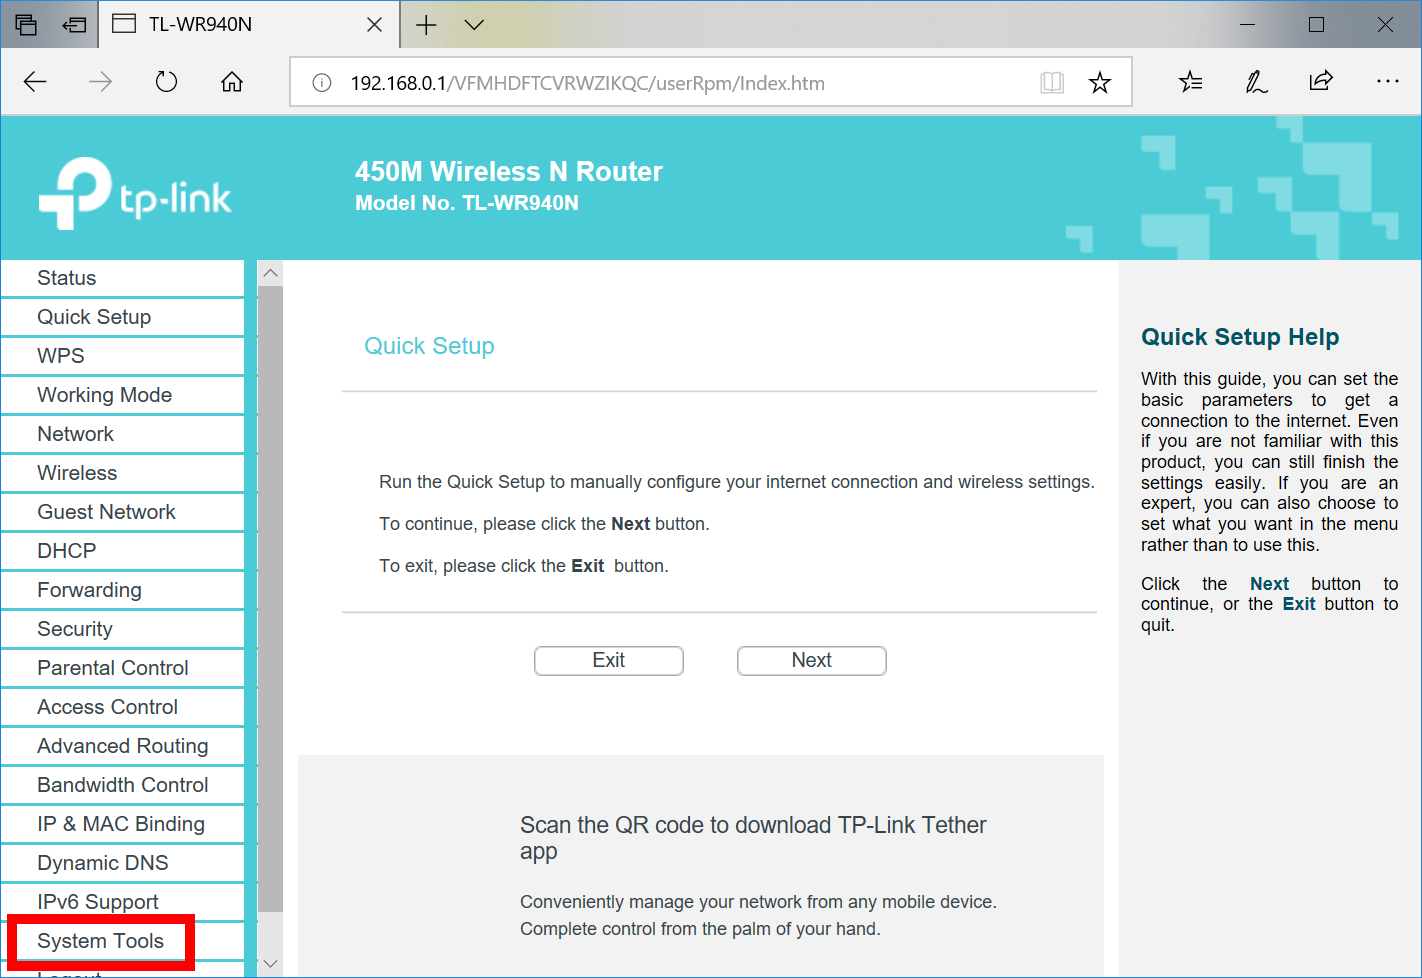Open Guest Network settings

point(122,512)
